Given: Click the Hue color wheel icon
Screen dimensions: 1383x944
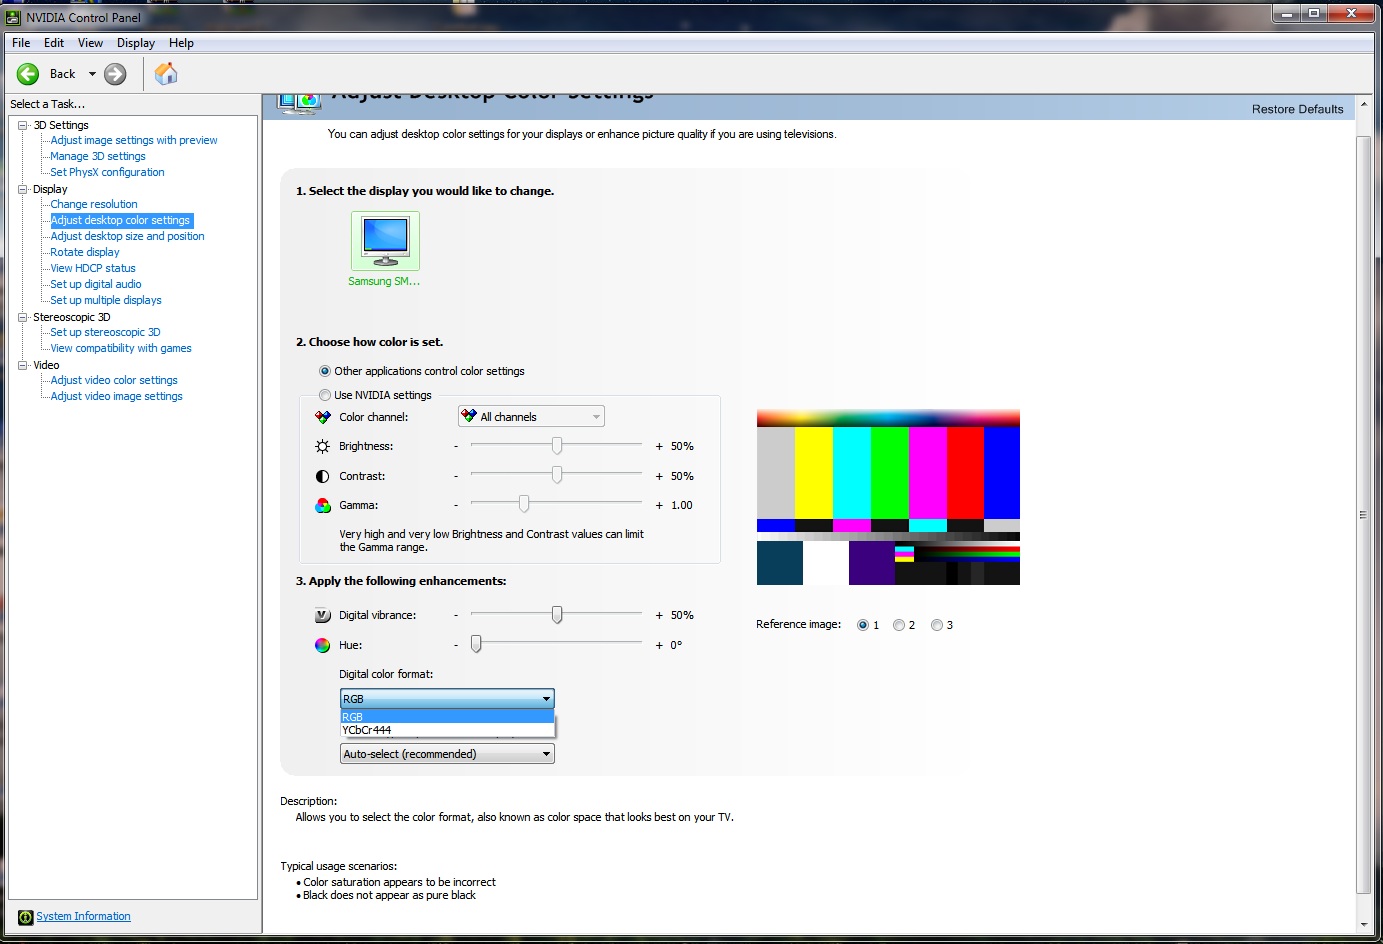Looking at the screenshot, I should coord(322,645).
